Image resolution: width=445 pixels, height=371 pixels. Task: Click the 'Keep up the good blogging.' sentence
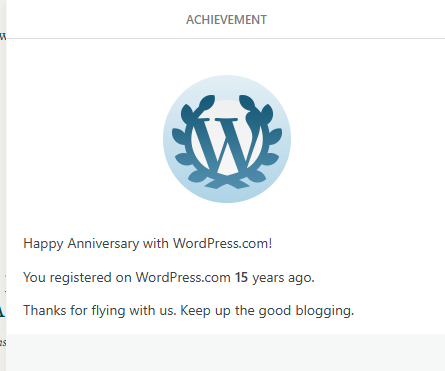pyautogui.click(x=267, y=311)
